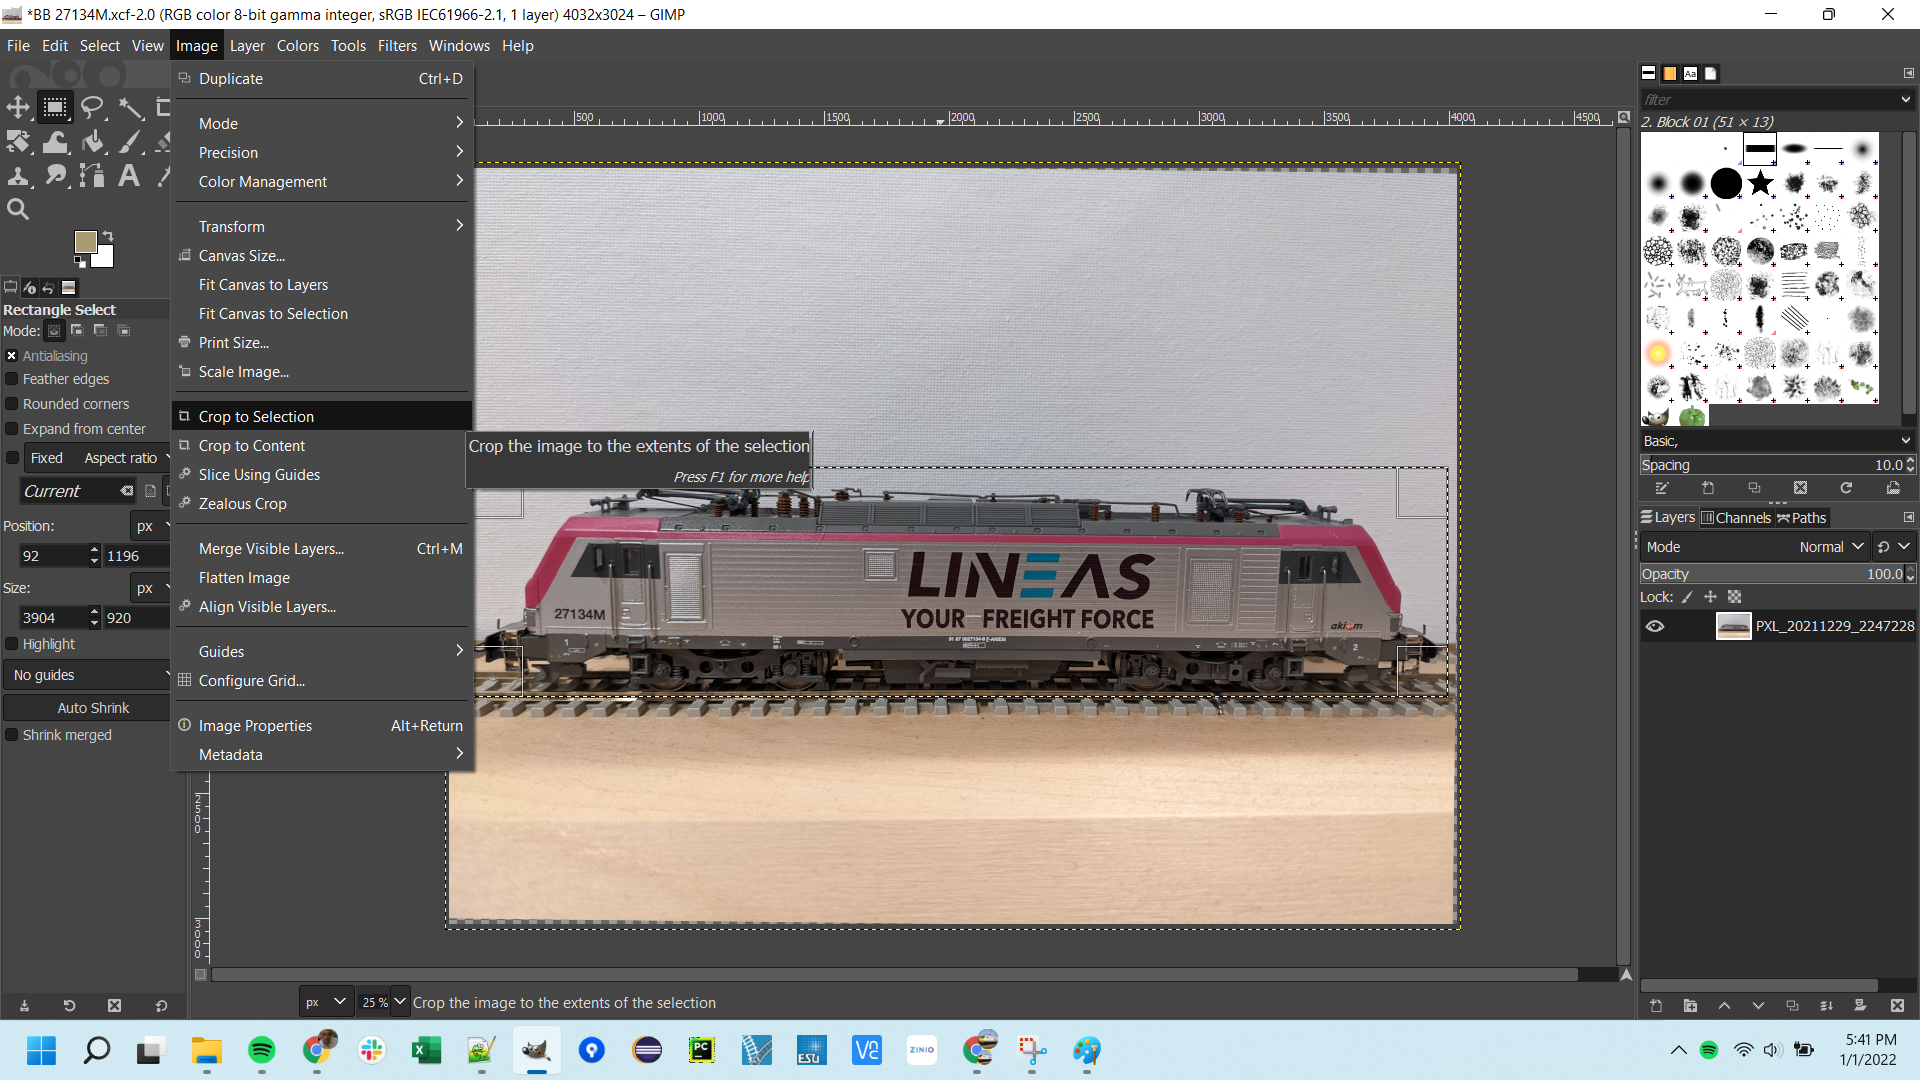1920x1080 pixels.
Task: Click the white background color swatch
Action: (105, 258)
